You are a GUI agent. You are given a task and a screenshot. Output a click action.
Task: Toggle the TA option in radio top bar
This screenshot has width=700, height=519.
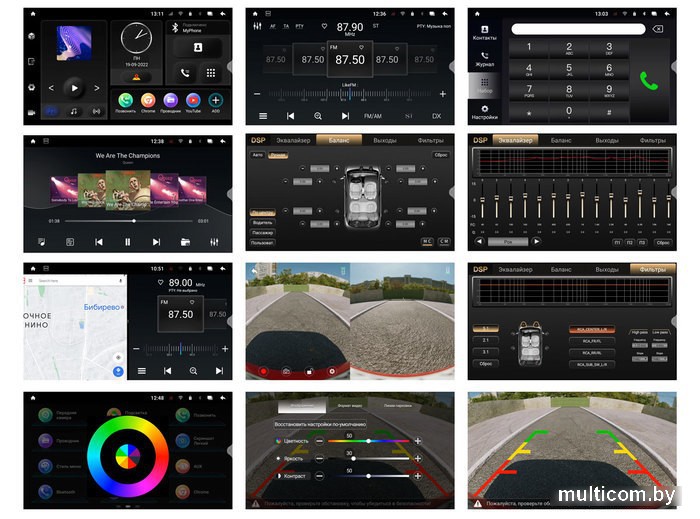pyautogui.click(x=285, y=26)
